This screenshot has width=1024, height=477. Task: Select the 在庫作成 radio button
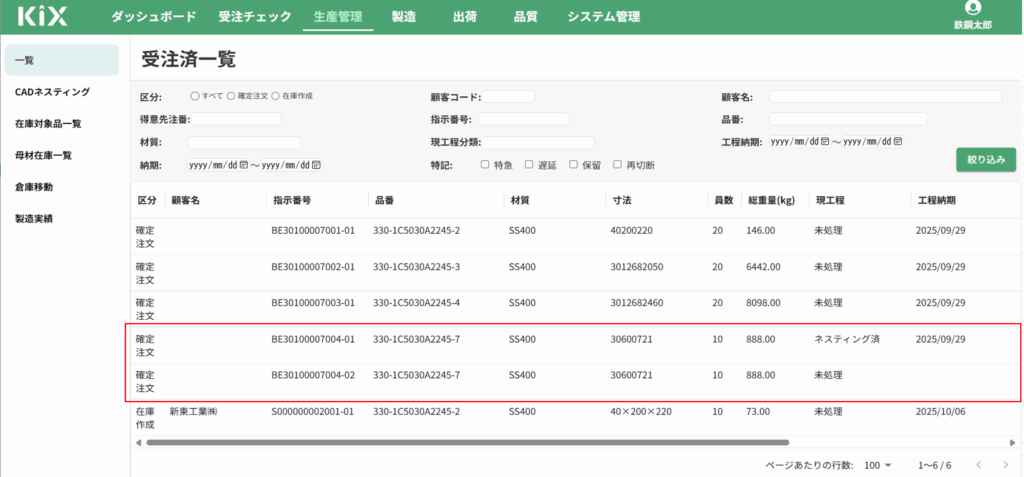[275, 96]
